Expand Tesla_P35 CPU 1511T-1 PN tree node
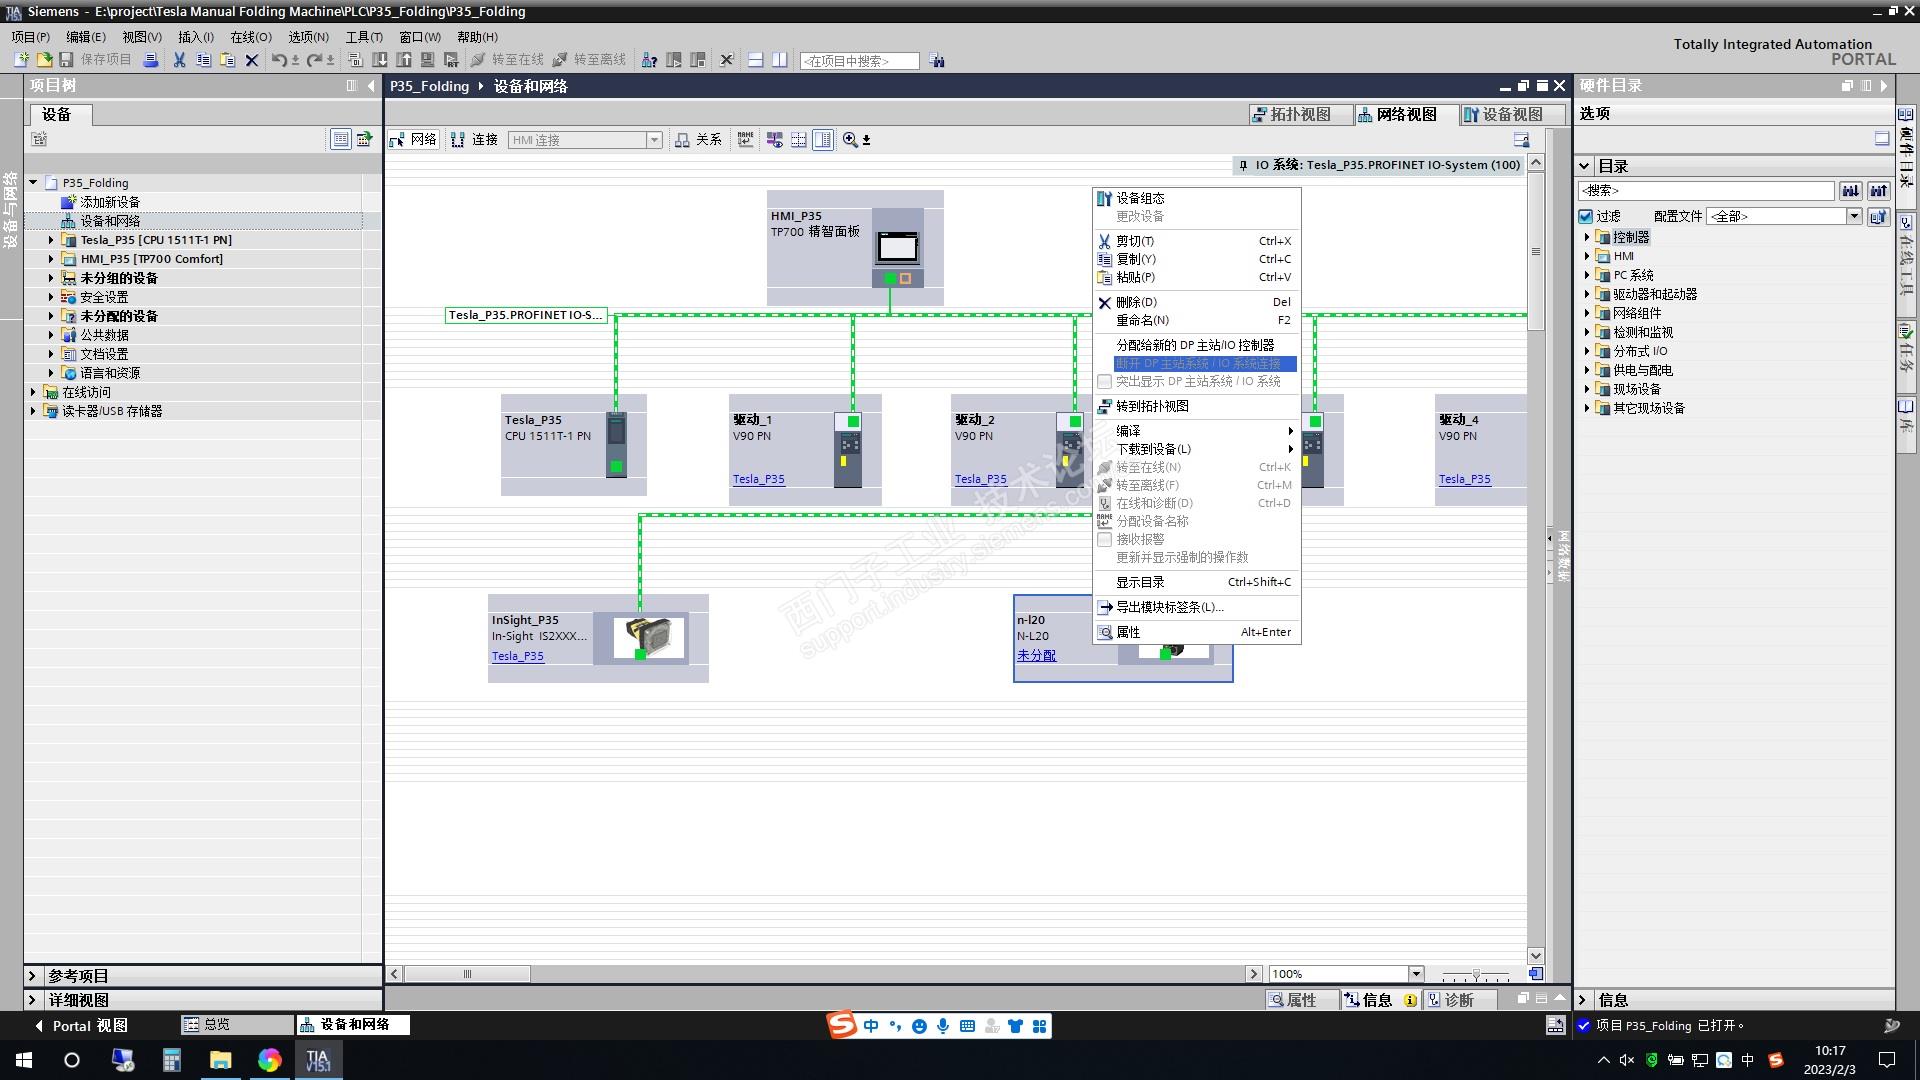Screen dimensions: 1920x1080 tap(51, 240)
